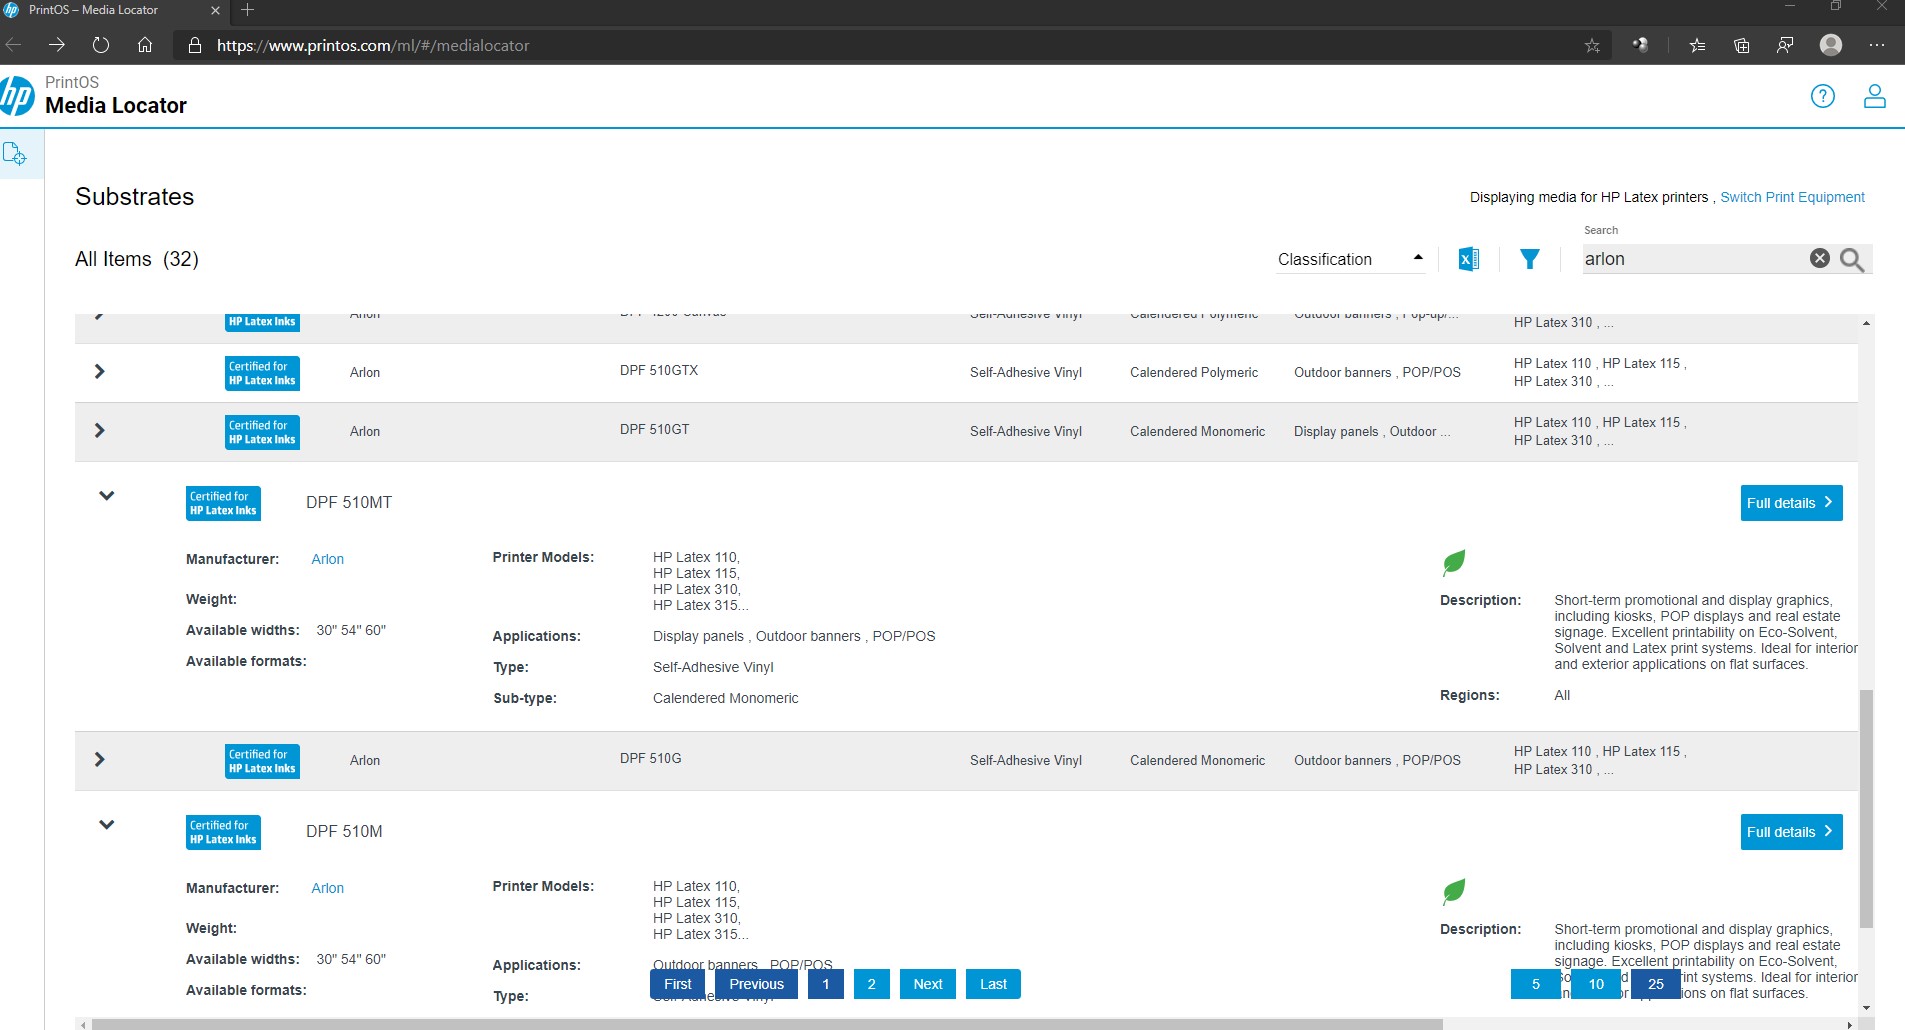1905x1030 pixels.
Task: Click the horizontal scrollbar thumb
Action: (x=767, y=1024)
